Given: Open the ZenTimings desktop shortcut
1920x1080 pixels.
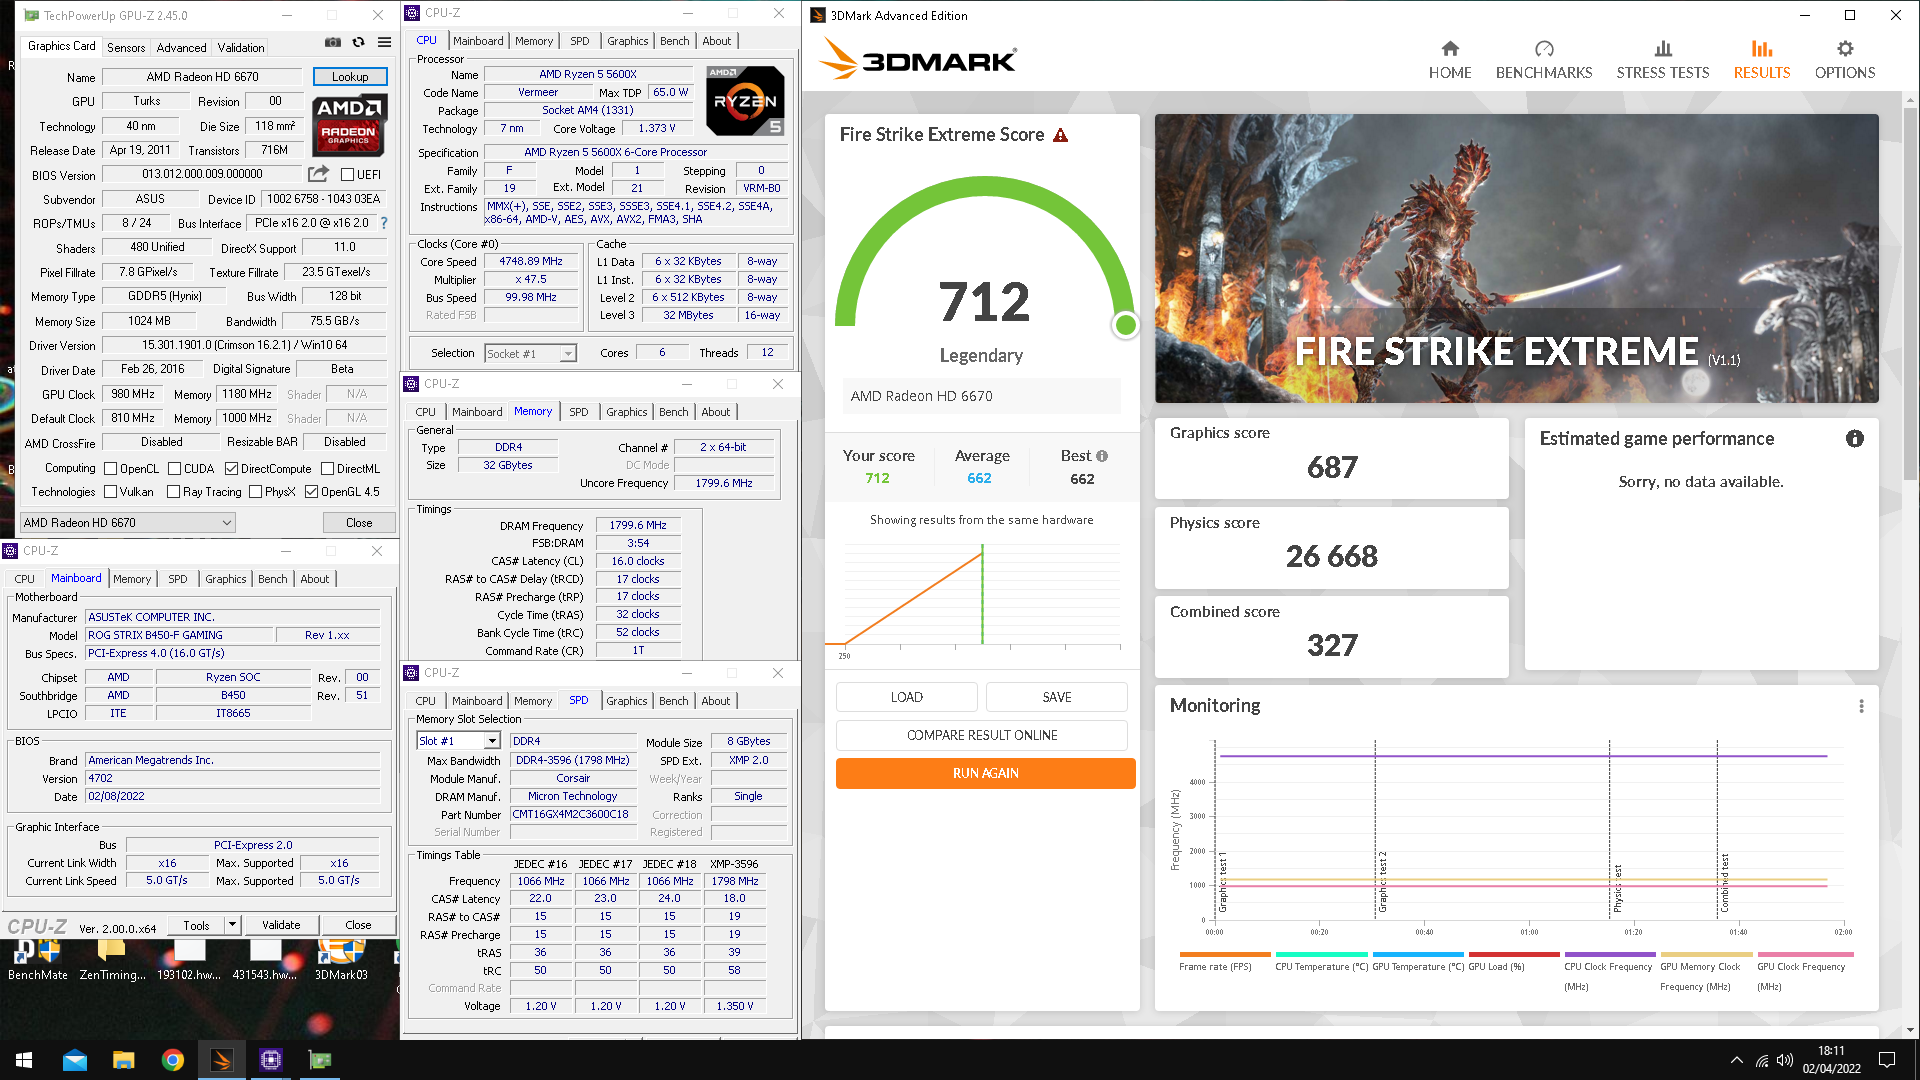Looking at the screenshot, I should (112, 960).
